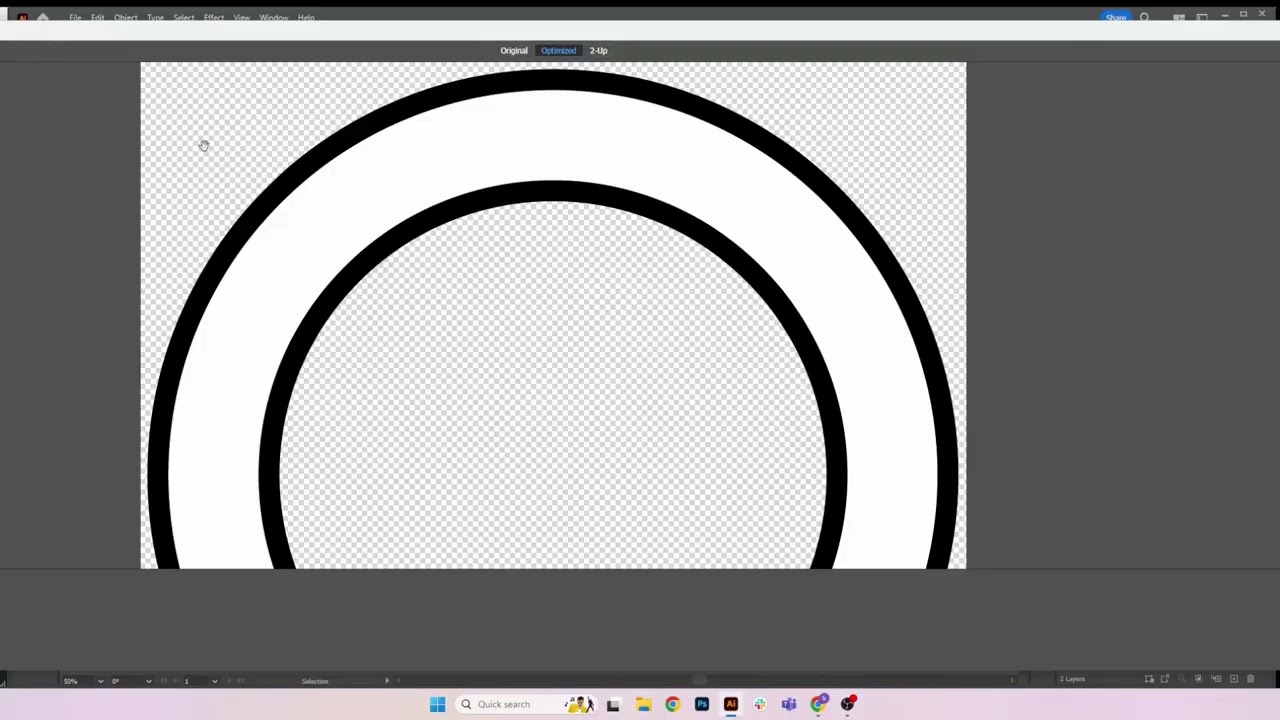Go to last artboard button

(x=240, y=681)
